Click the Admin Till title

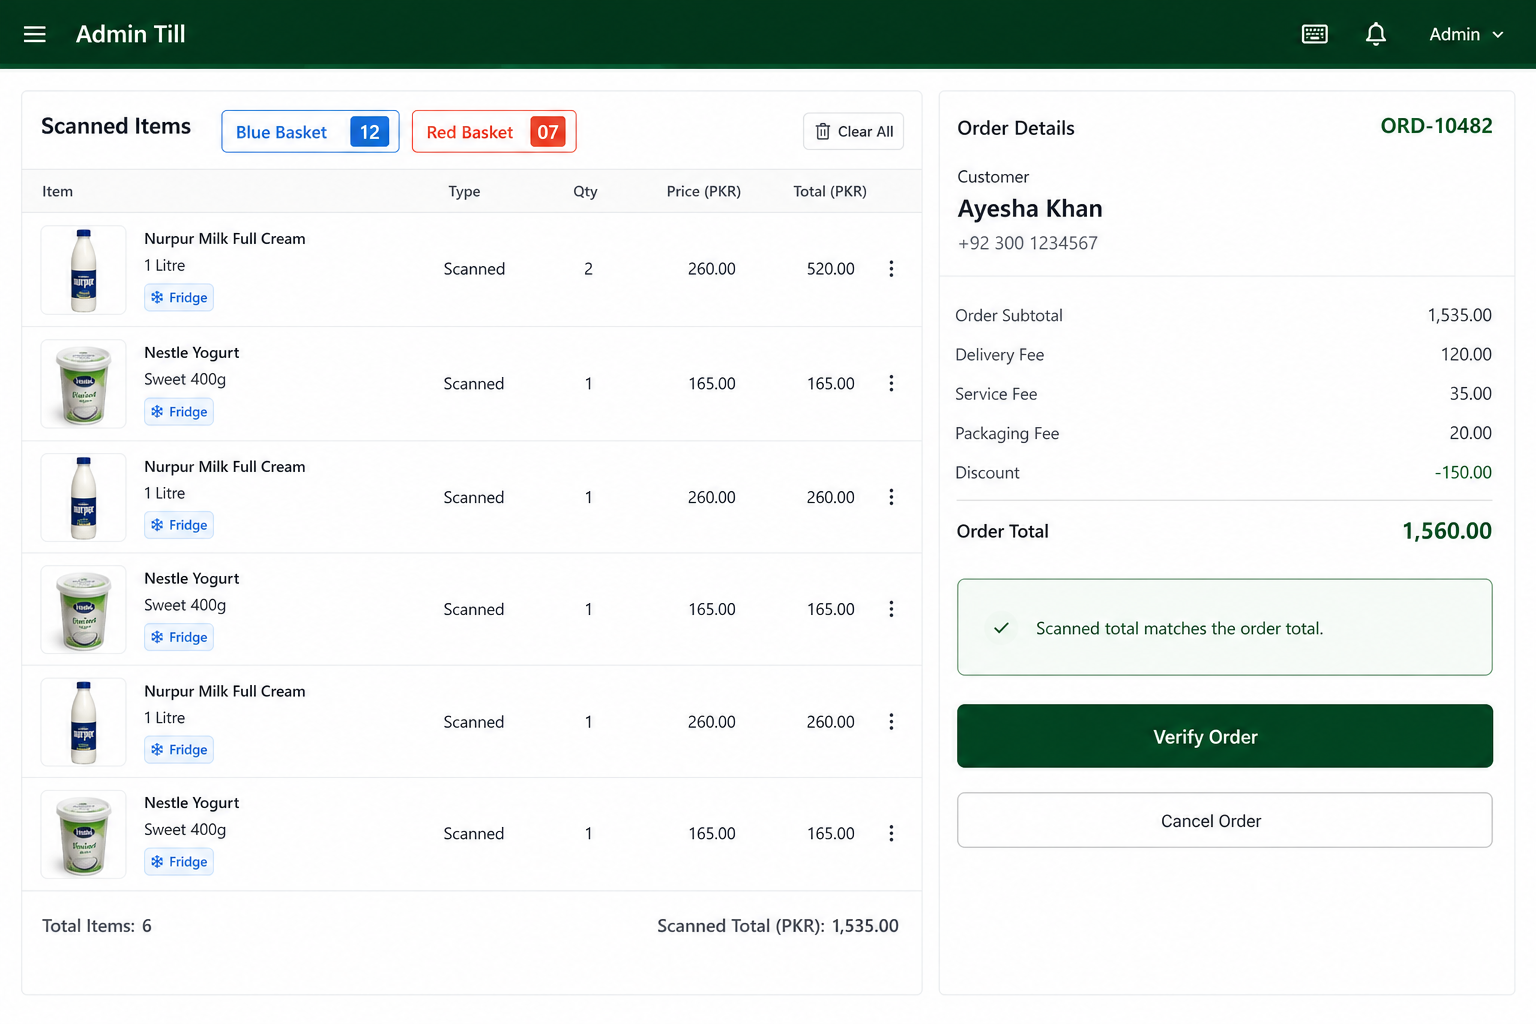(131, 34)
